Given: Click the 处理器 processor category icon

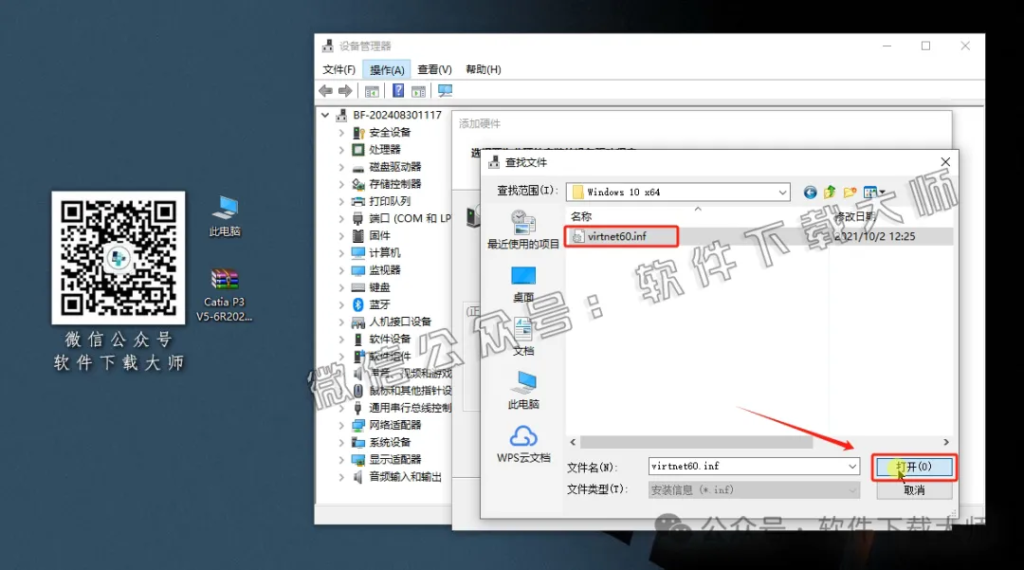Looking at the screenshot, I should (358, 150).
